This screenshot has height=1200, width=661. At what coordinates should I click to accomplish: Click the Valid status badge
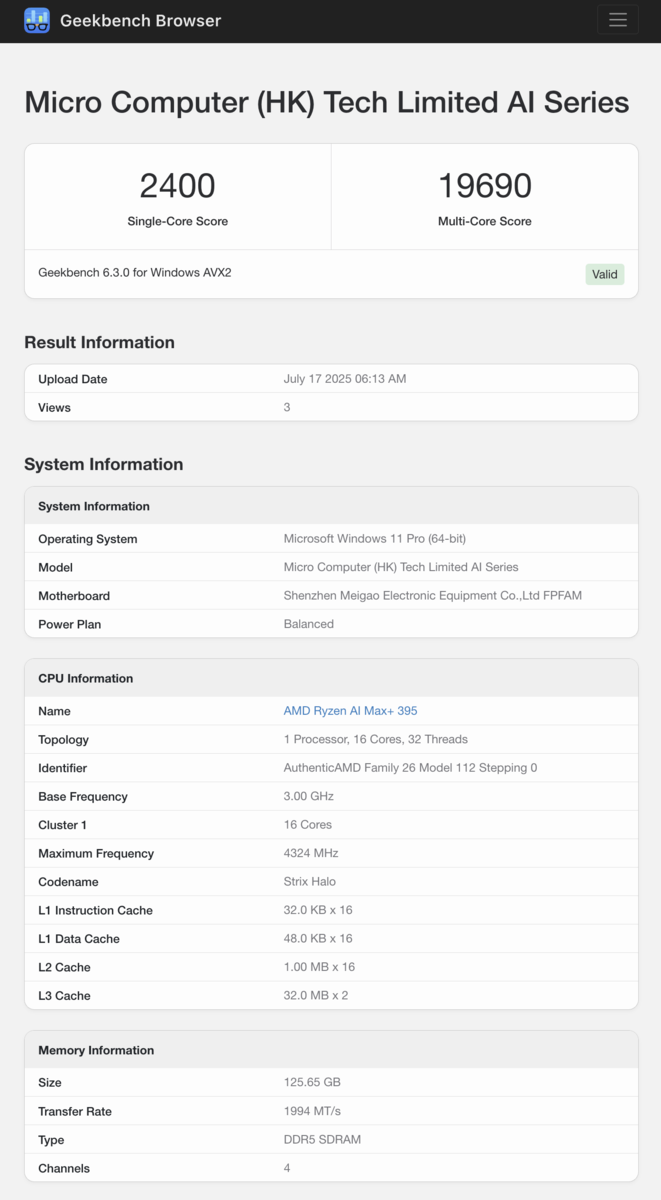pyautogui.click(x=604, y=274)
